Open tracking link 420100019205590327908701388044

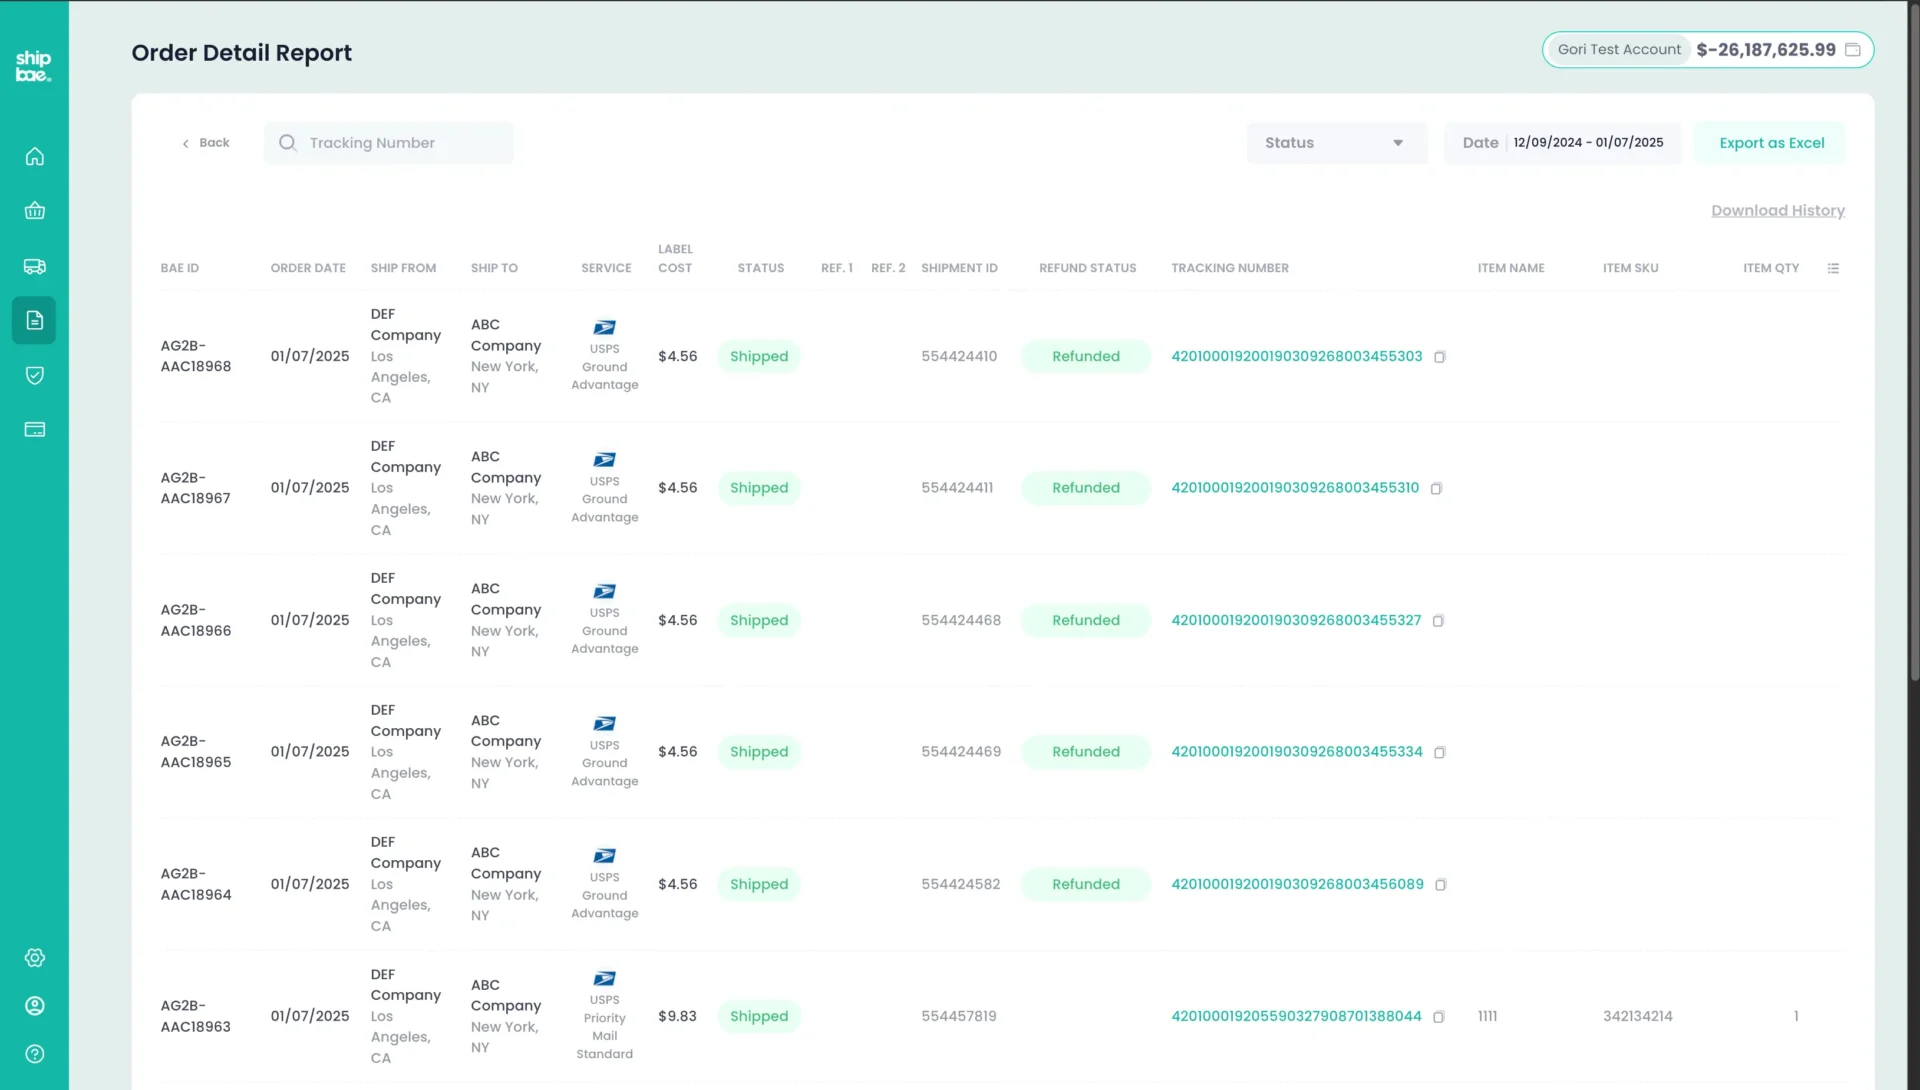pyautogui.click(x=1296, y=1016)
